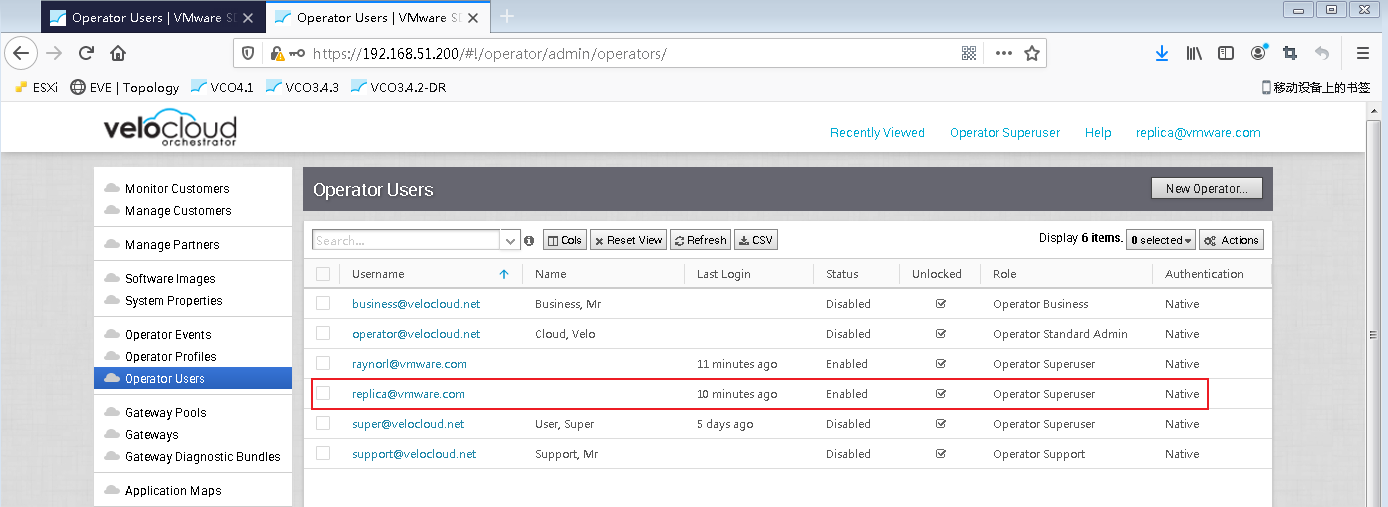Open Operator Events in the sidebar
This screenshot has height=507, width=1388.
coord(168,334)
